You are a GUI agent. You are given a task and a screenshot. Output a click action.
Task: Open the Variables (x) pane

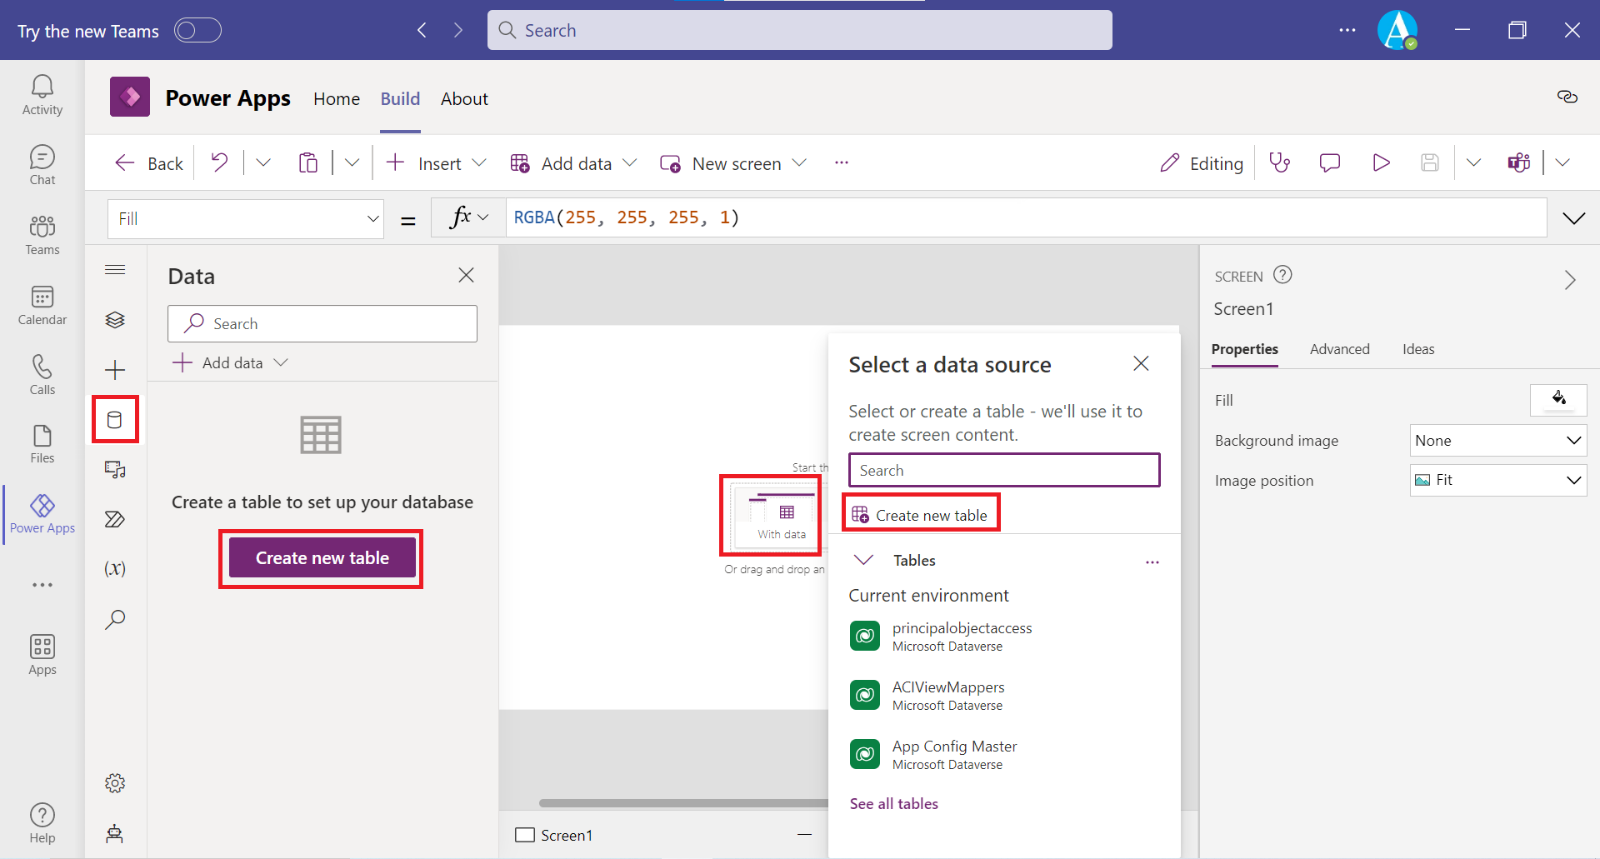pos(115,568)
